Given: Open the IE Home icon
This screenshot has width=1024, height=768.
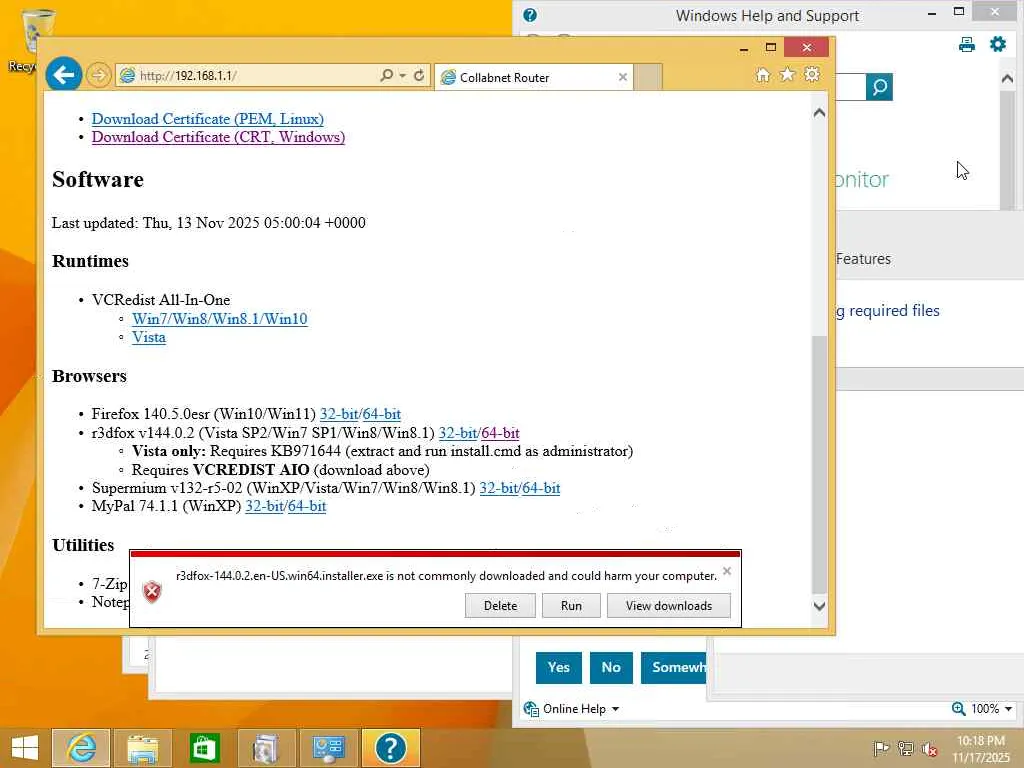Looking at the screenshot, I should point(762,74).
